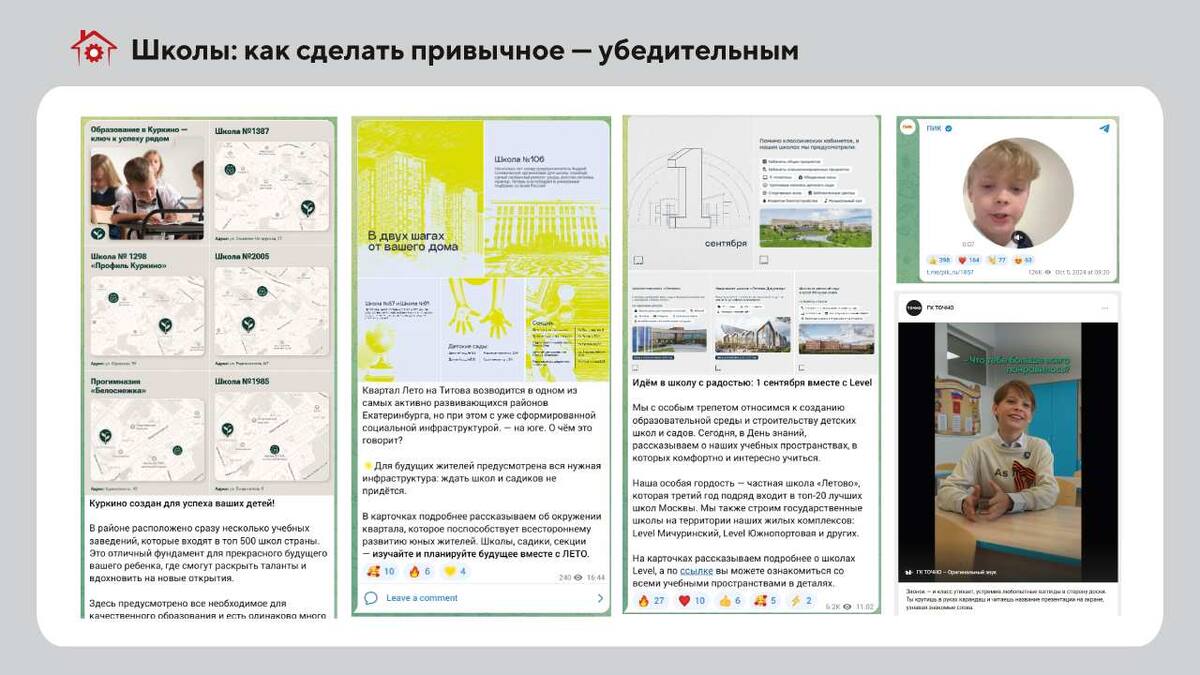Click the Telegram share arrow on the ПИК post
The image size is (1200, 675).
pos(1104,128)
